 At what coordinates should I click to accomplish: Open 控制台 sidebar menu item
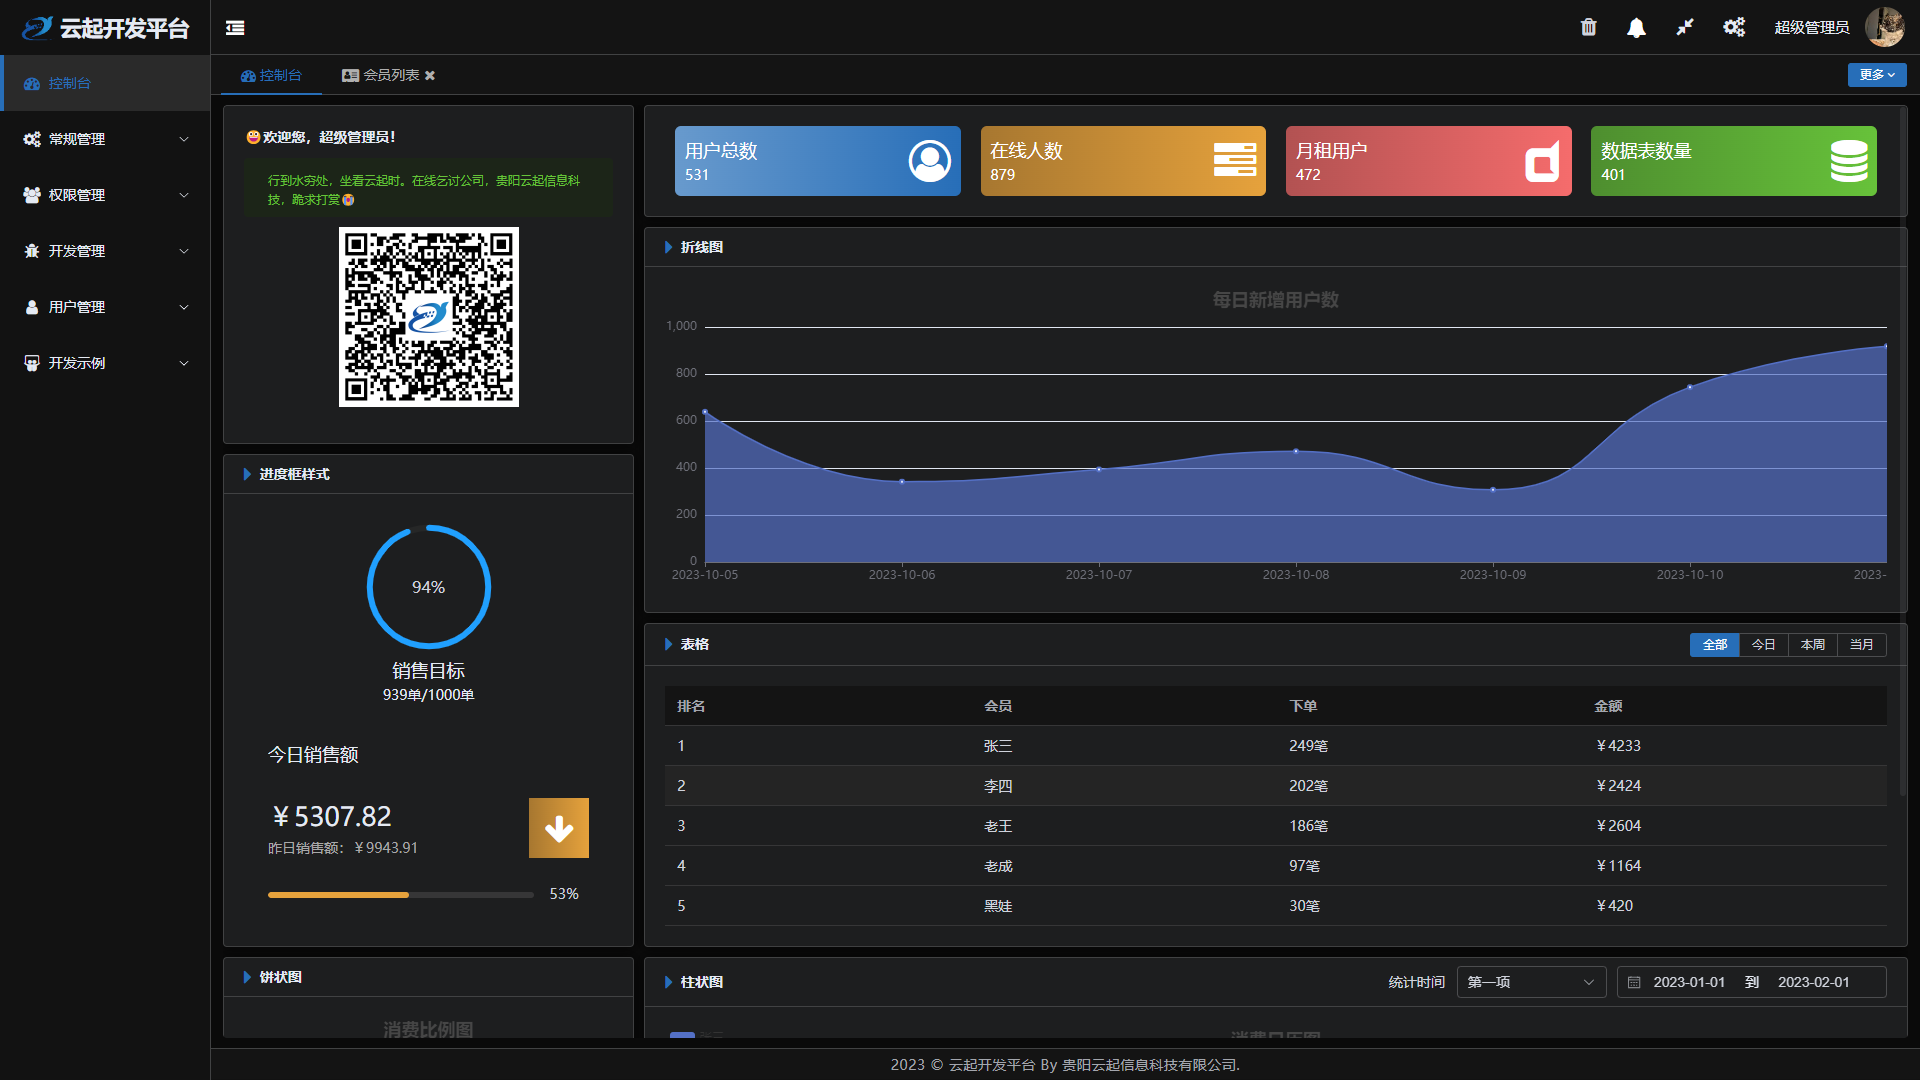pyautogui.click(x=70, y=83)
